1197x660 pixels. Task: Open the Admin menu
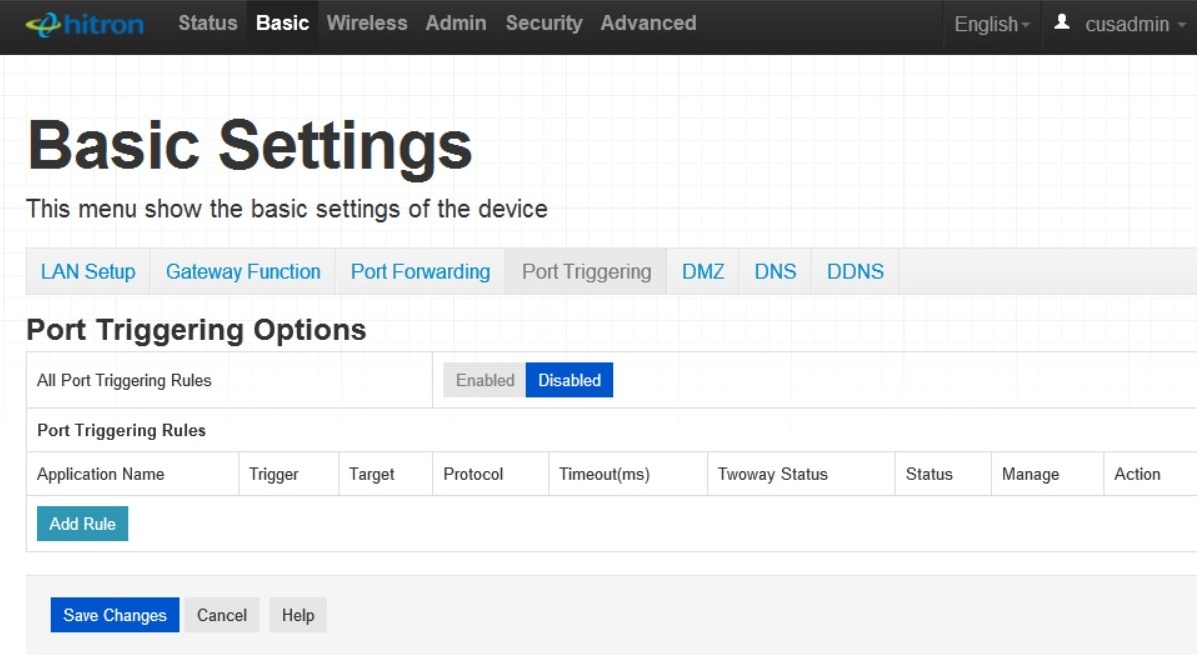[456, 23]
